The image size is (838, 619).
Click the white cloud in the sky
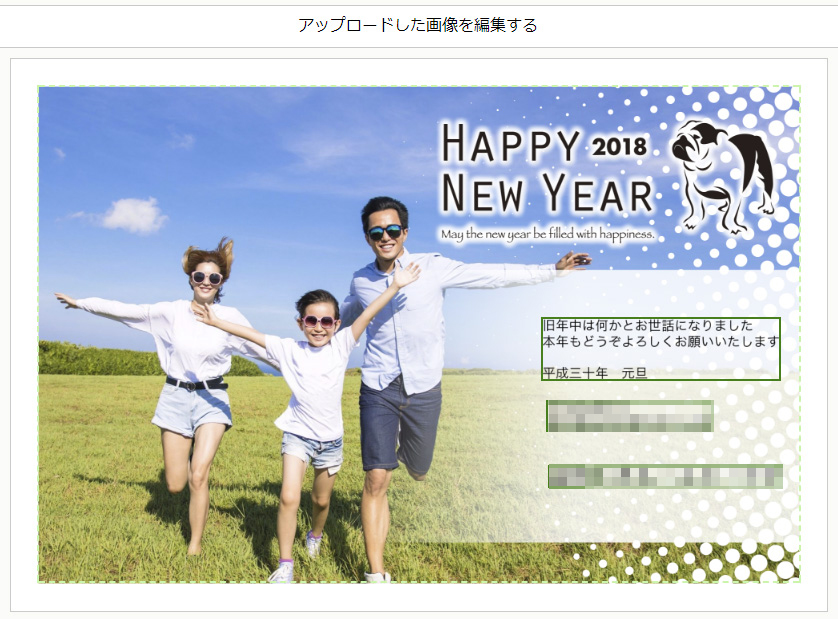click(132, 214)
